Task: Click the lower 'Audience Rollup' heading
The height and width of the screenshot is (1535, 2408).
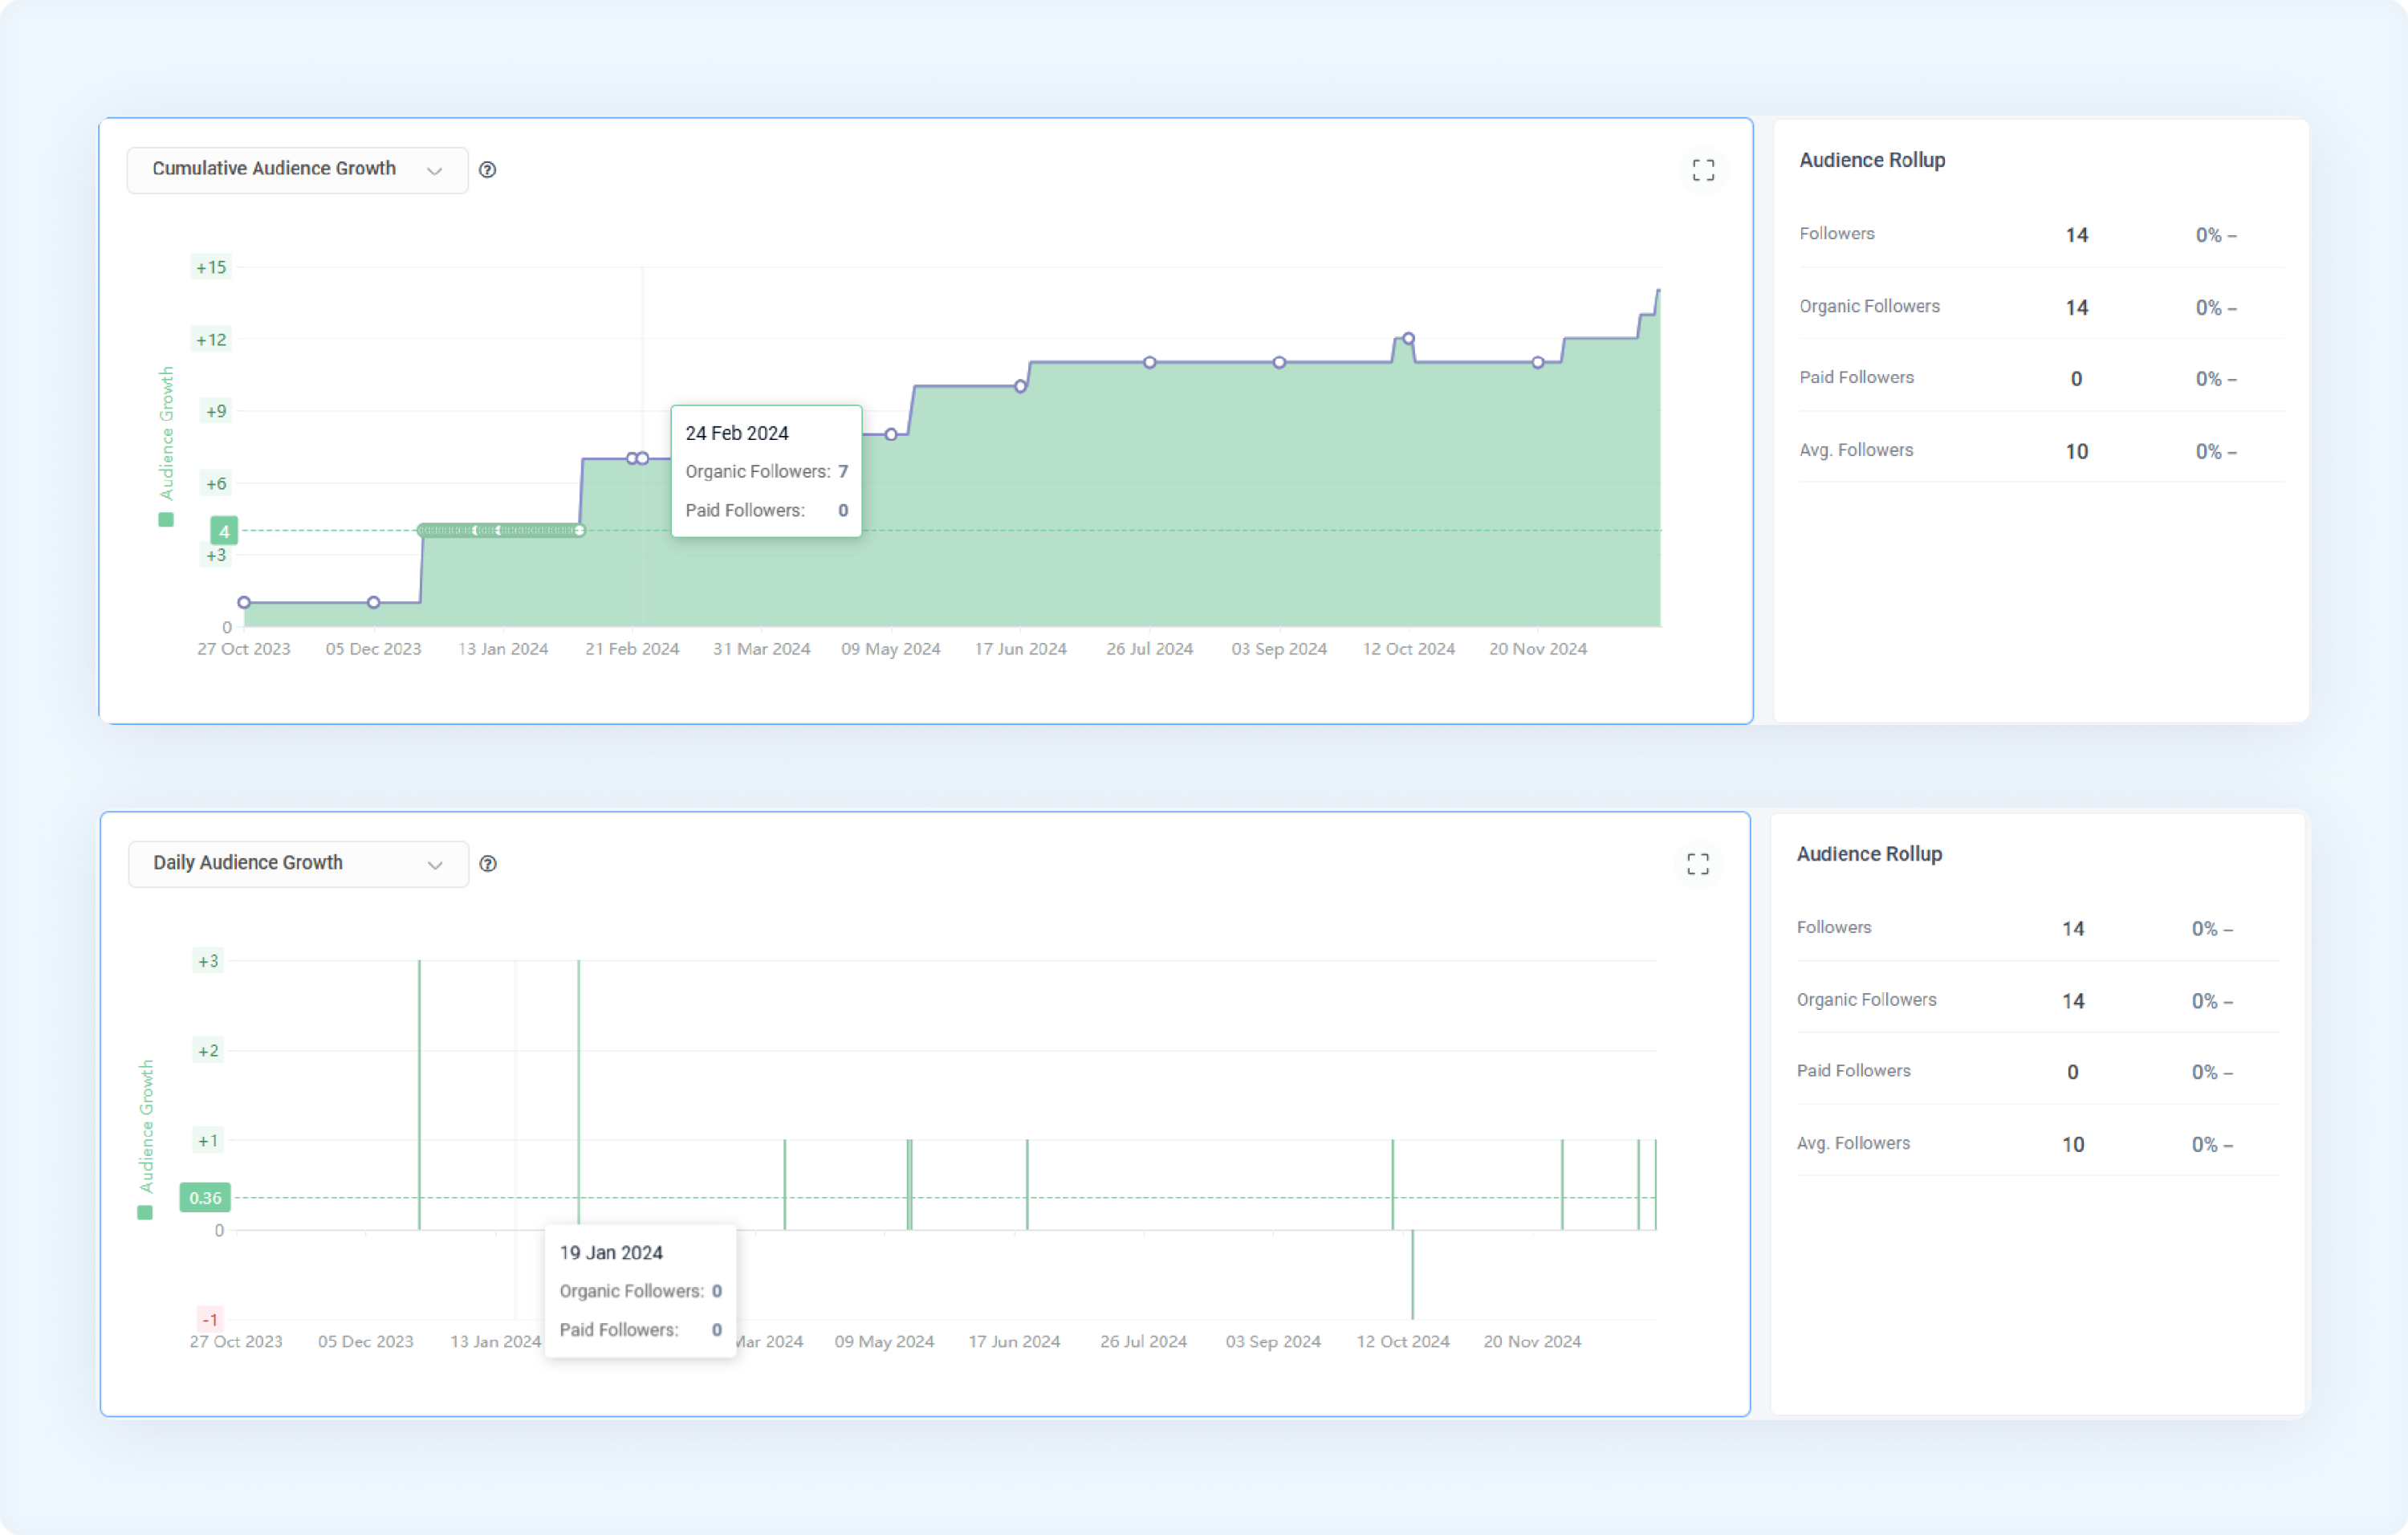Action: (x=1869, y=854)
